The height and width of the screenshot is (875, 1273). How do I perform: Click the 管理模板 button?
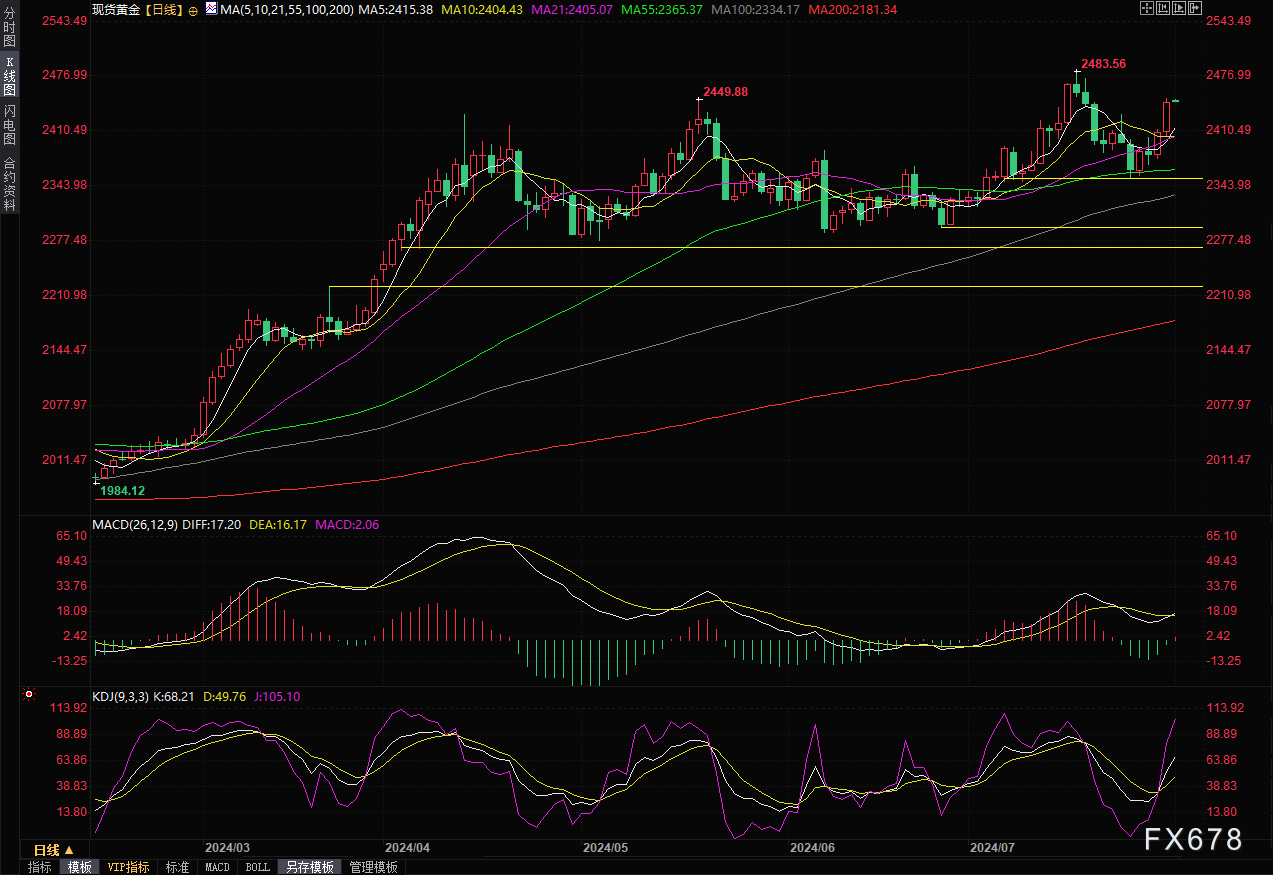click(373, 867)
